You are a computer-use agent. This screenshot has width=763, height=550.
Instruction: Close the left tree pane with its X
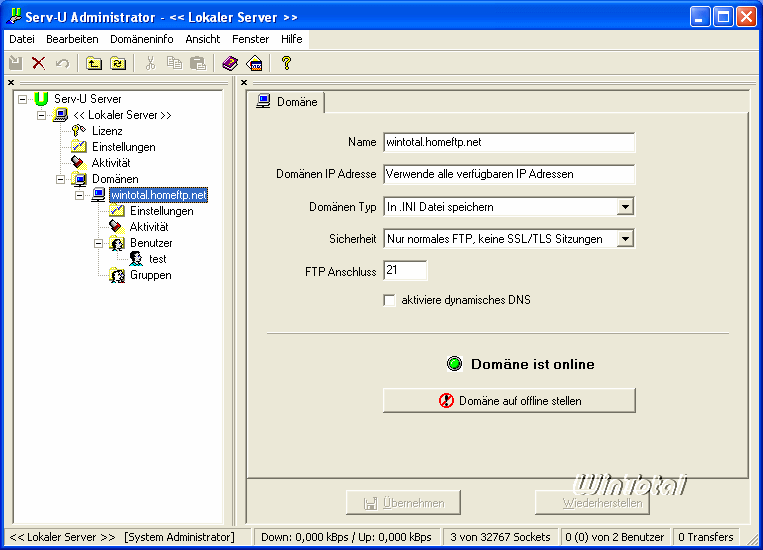pos(11,83)
